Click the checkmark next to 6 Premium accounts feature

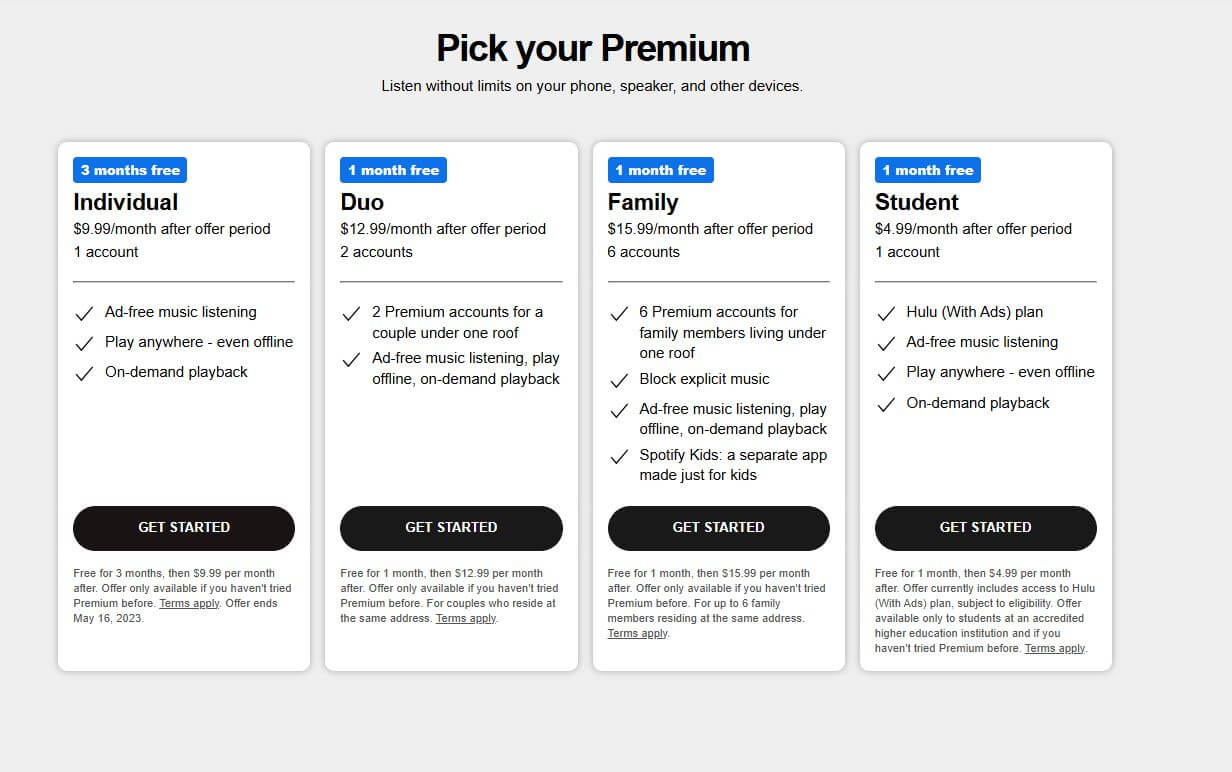[619, 313]
